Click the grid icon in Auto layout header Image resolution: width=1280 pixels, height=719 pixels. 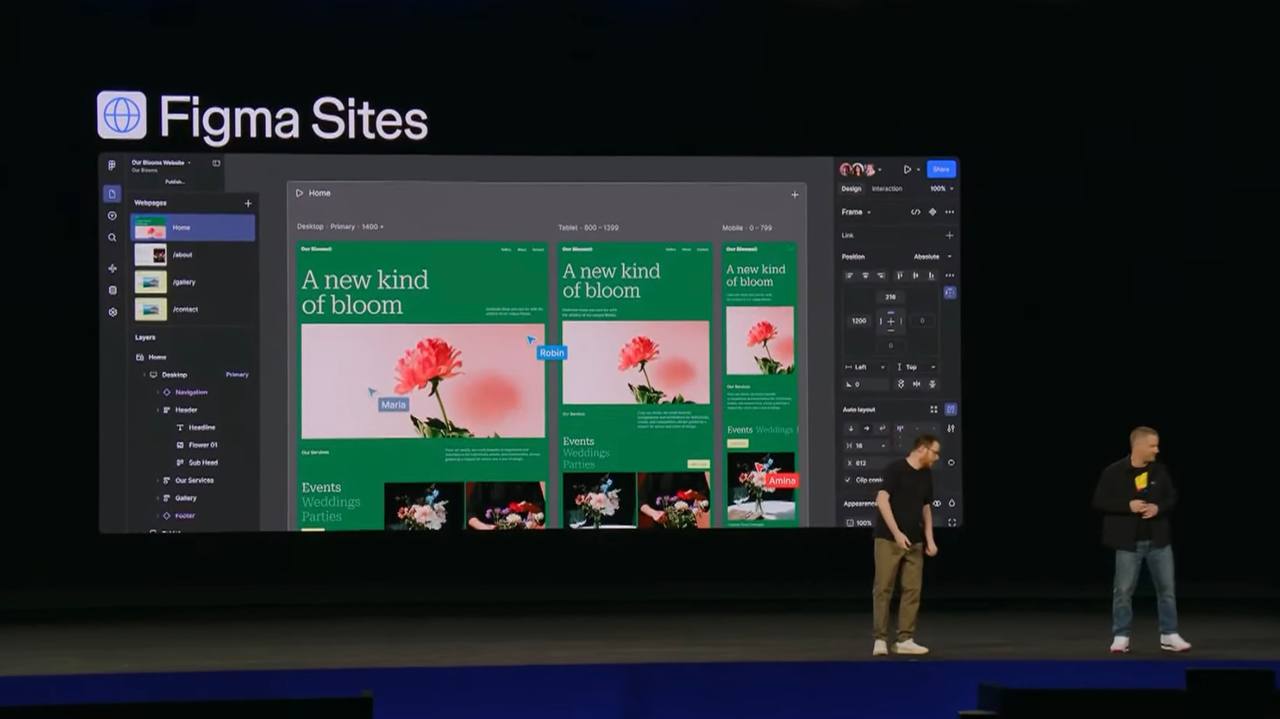[934, 409]
